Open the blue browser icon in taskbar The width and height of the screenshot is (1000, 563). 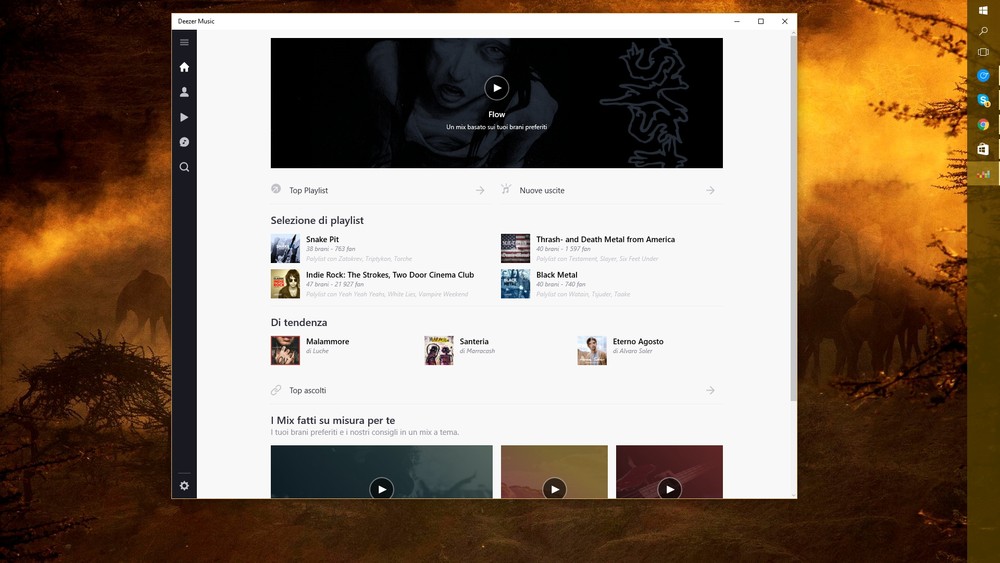click(x=983, y=76)
